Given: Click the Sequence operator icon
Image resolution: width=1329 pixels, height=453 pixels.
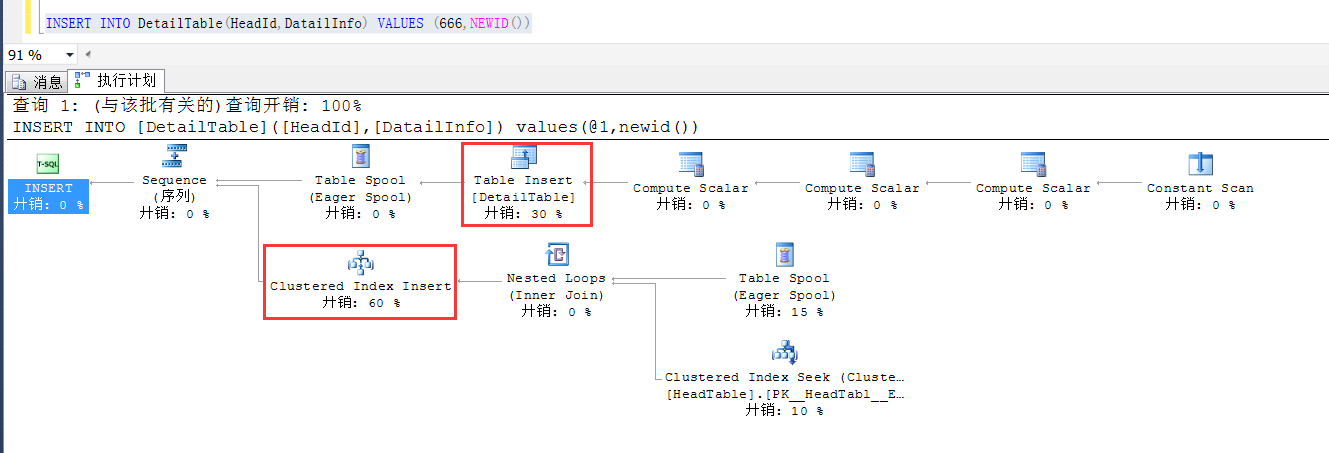Looking at the screenshot, I should coord(176,155).
